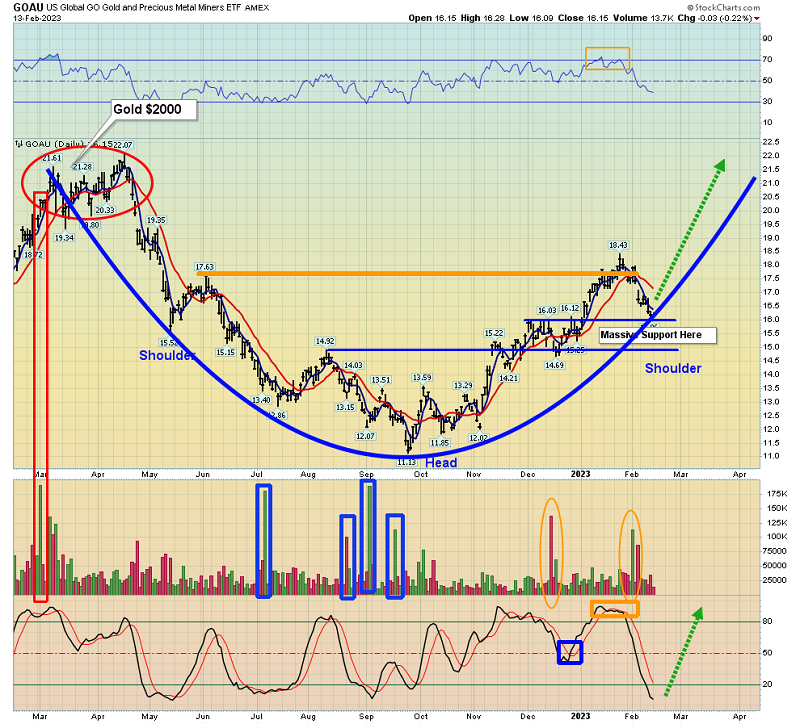Screen dimensions: 800x724
Task: Click the 21.28 price label
Action: click(82, 167)
